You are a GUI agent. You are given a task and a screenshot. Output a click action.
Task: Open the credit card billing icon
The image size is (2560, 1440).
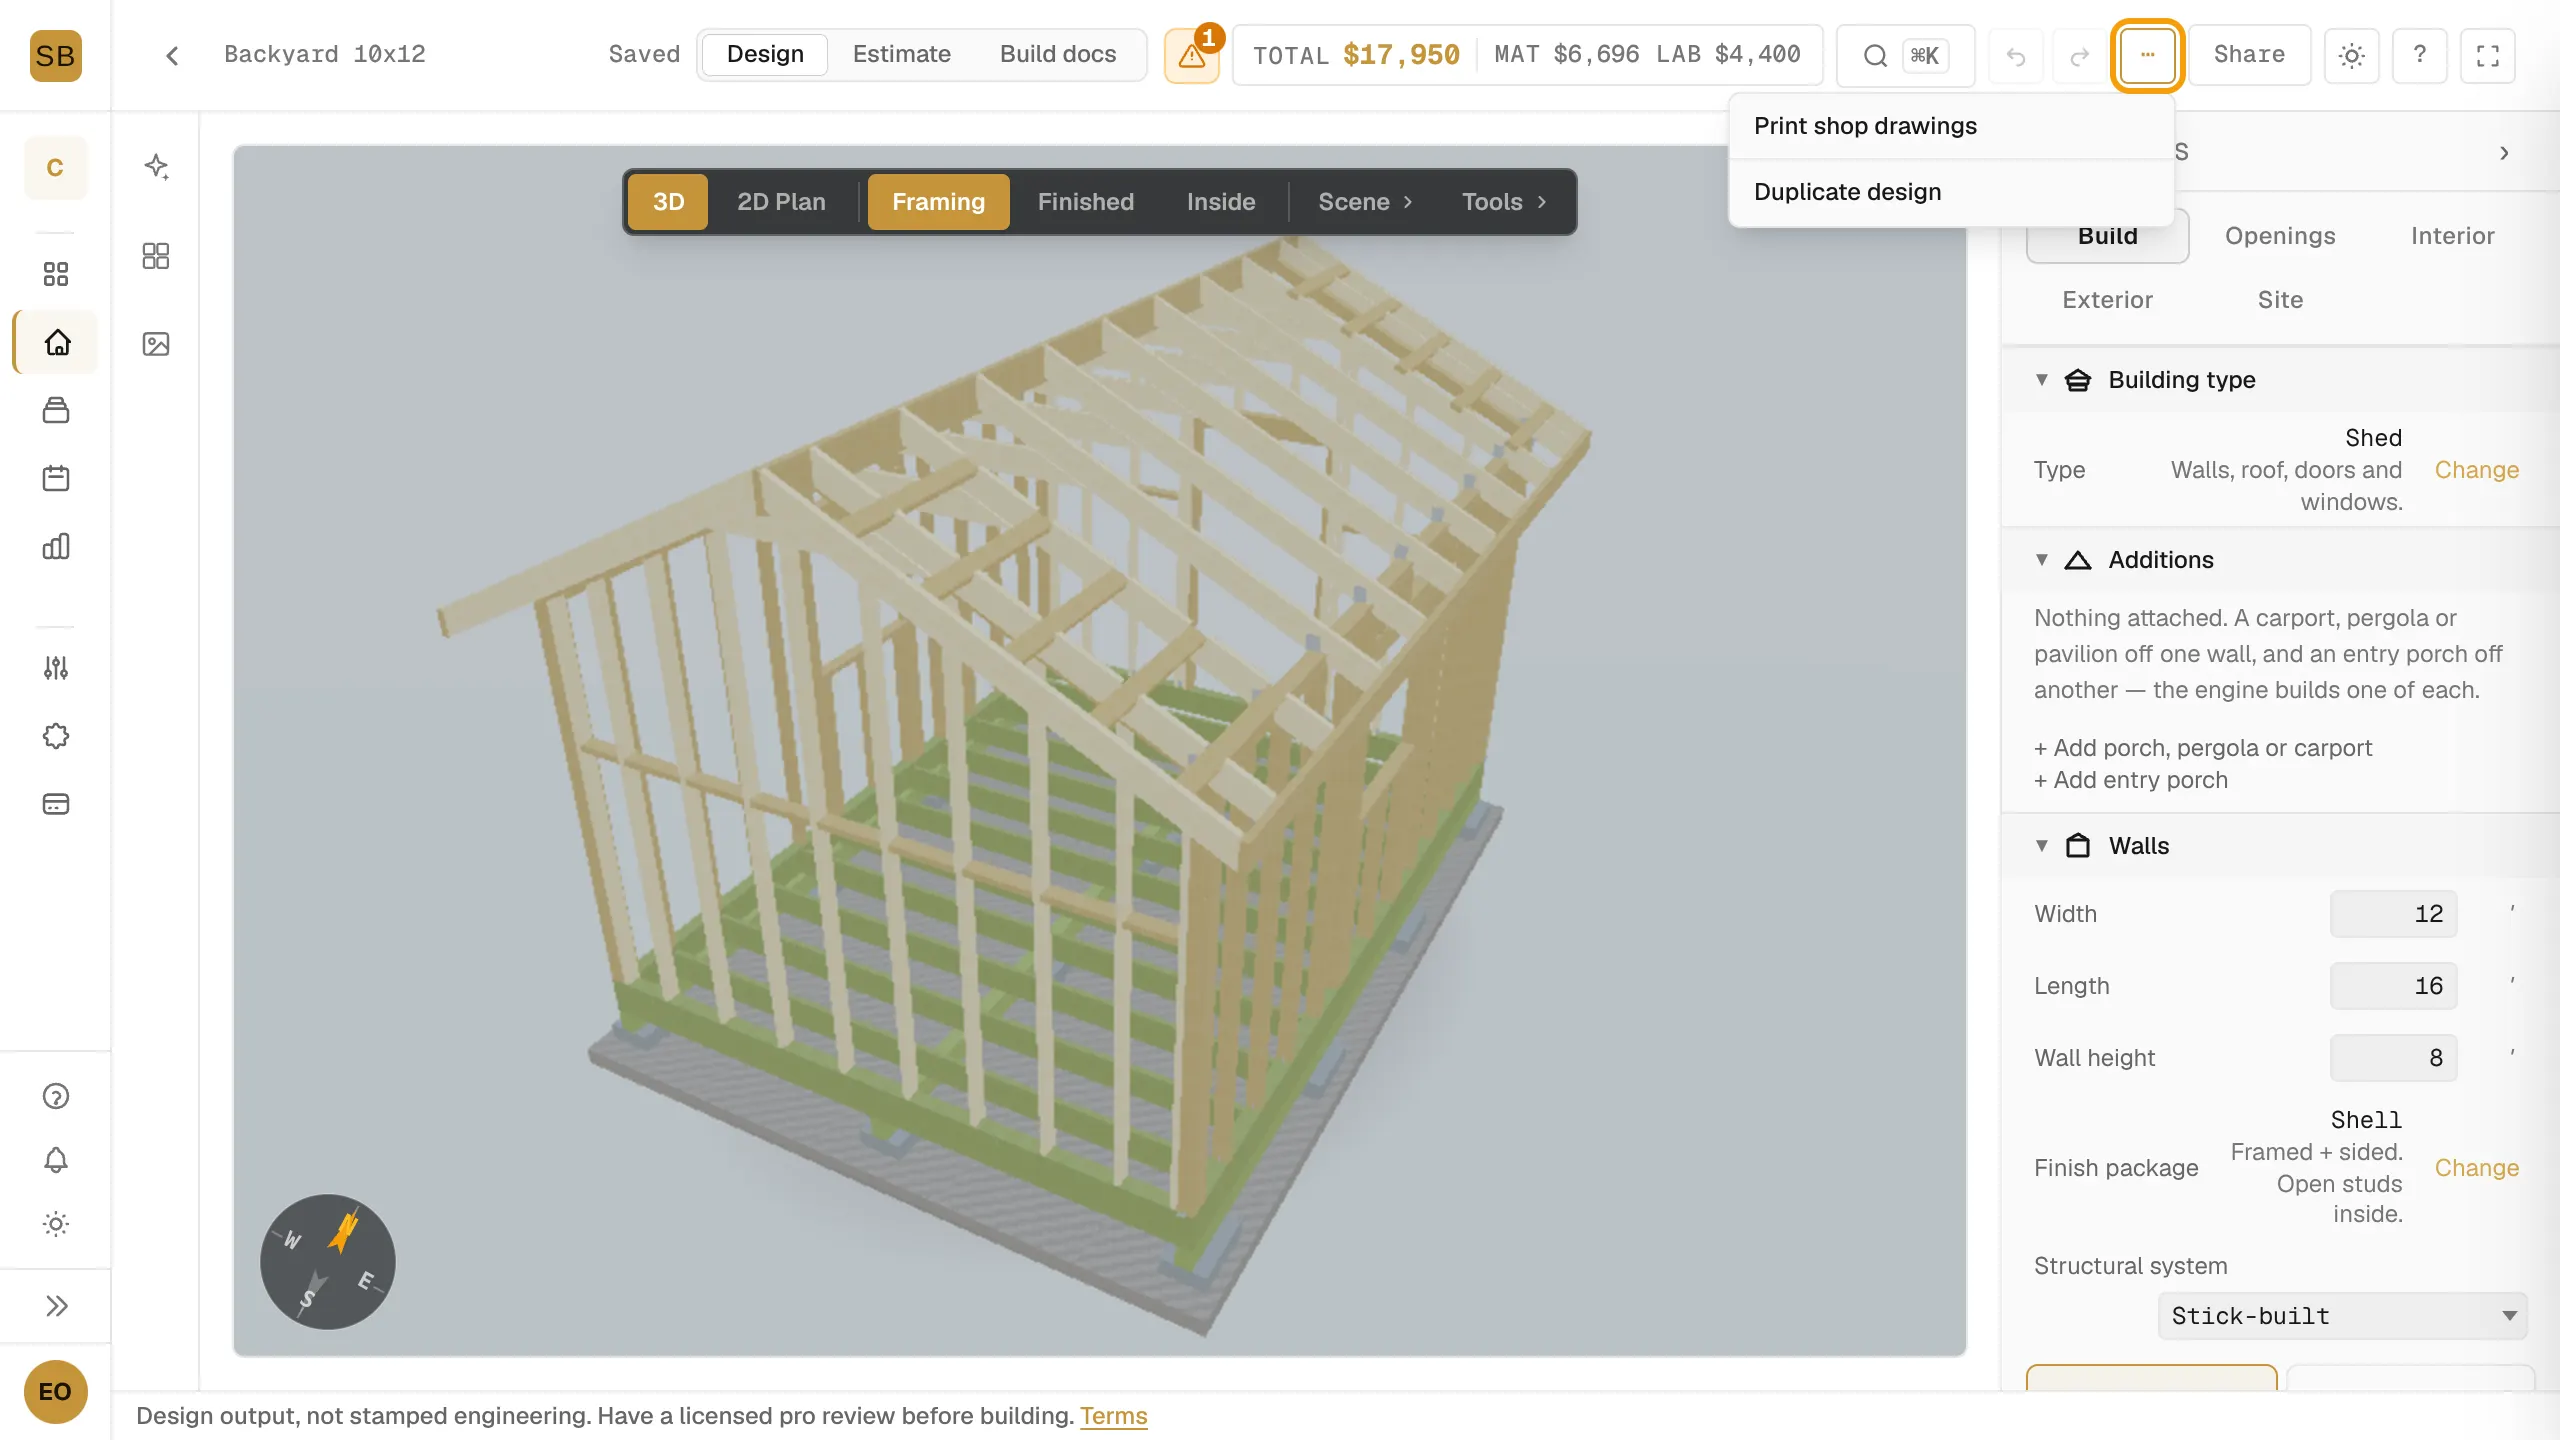coord(56,804)
